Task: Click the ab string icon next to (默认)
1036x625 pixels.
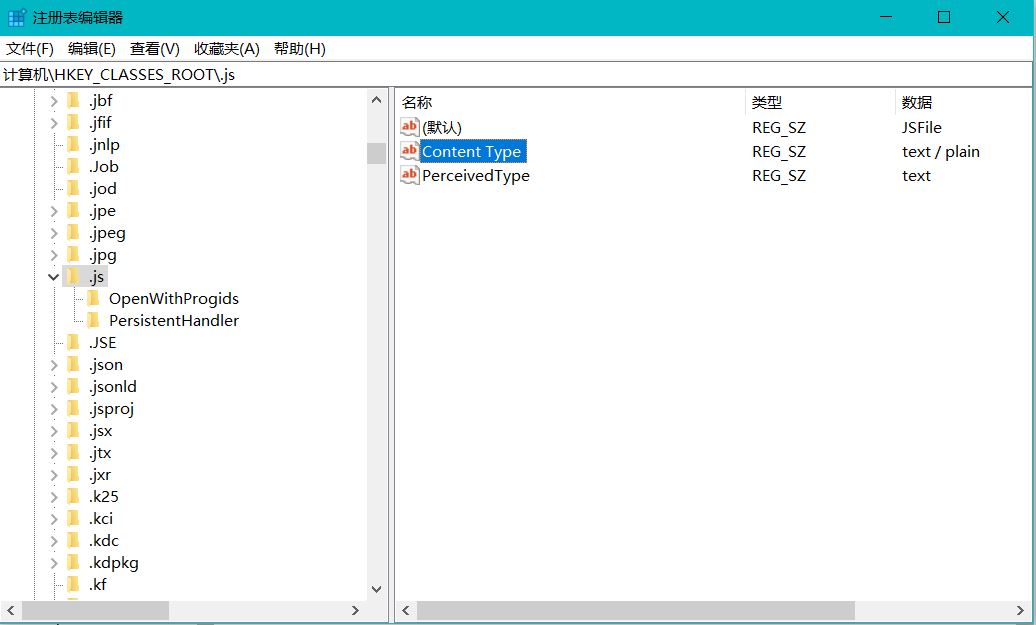Action: click(408, 127)
